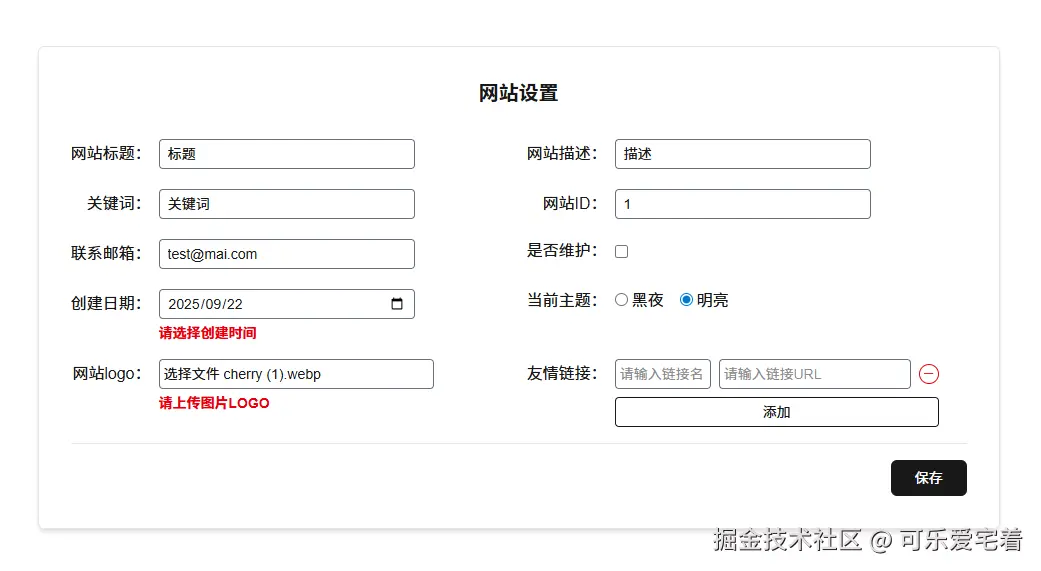Screen dimensions: 1041x571
Task: Click the 请输入链接URL input
Action: pyautogui.click(x=814, y=374)
